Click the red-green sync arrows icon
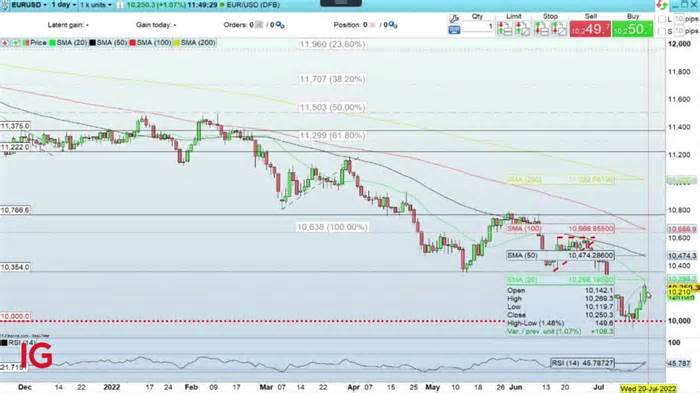Image resolution: width=700 pixels, height=393 pixels. point(662,5)
